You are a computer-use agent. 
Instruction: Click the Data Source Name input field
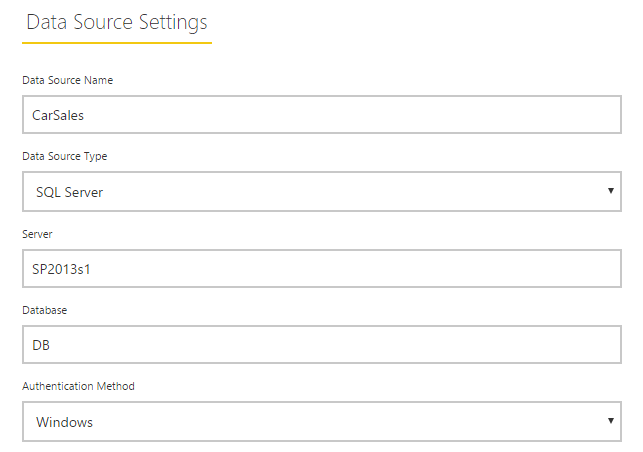click(322, 114)
